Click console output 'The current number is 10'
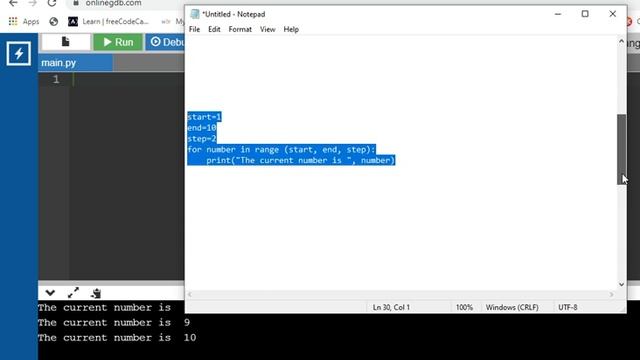 [117, 338]
